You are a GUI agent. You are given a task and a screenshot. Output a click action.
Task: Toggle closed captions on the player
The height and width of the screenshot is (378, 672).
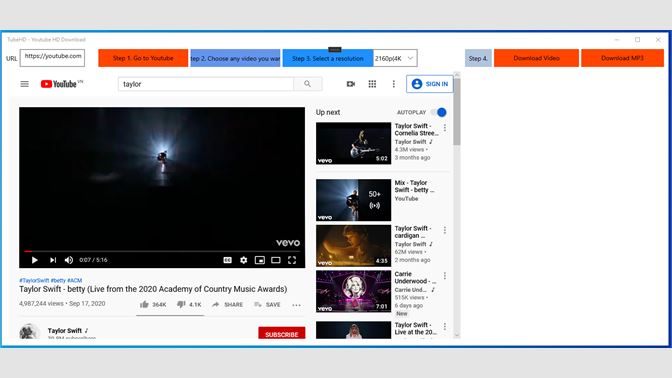(228, 260)
